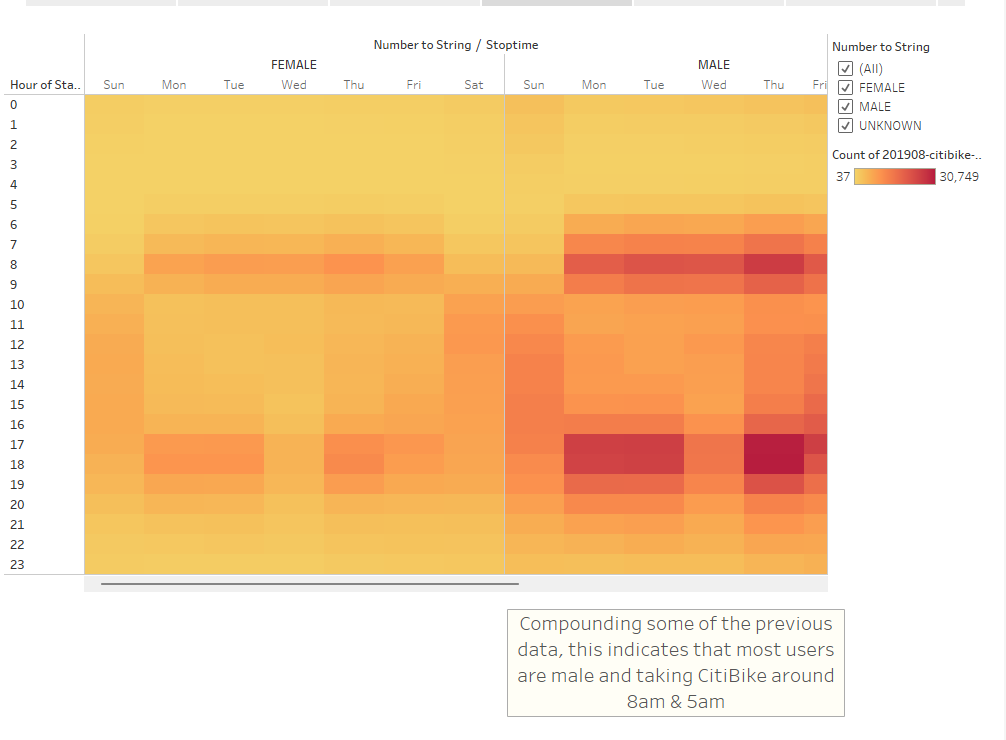Click the 'Hour of Sta..' column header
This screenshot has width=1006, height=740.
pos(44,84)
